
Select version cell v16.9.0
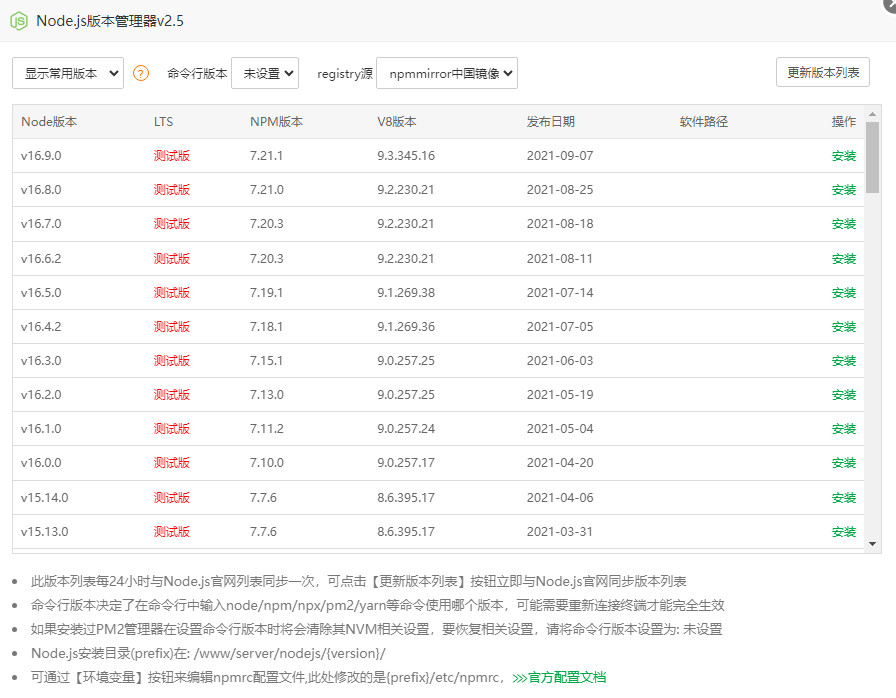click(41, 156)
